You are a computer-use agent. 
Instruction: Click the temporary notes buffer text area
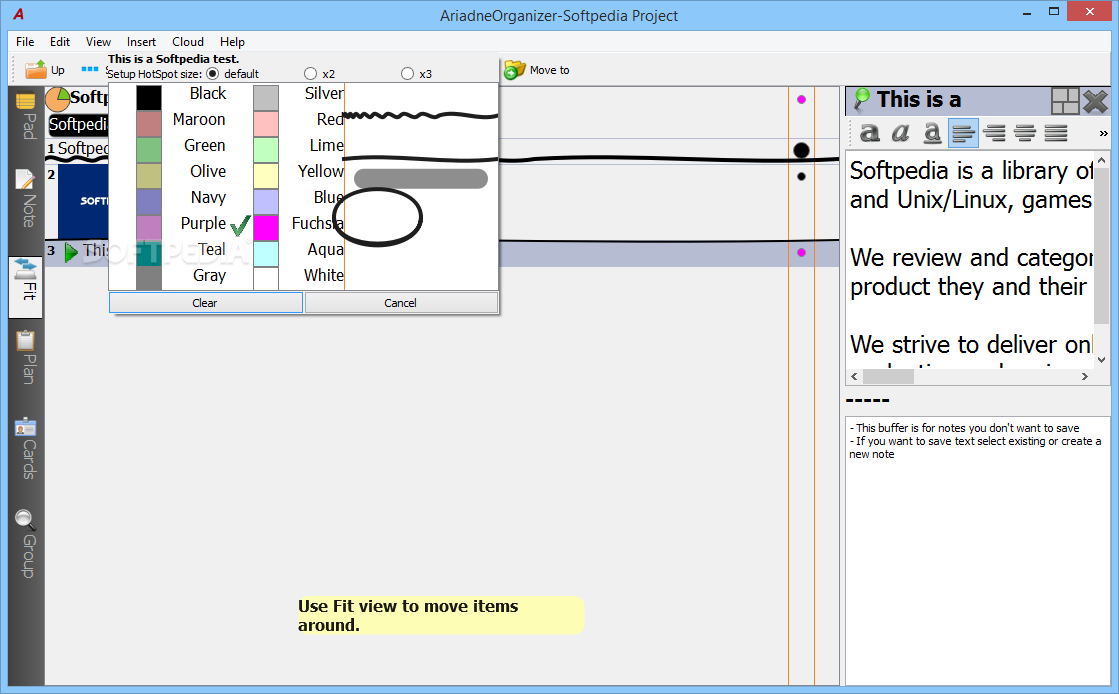(977, 550)
